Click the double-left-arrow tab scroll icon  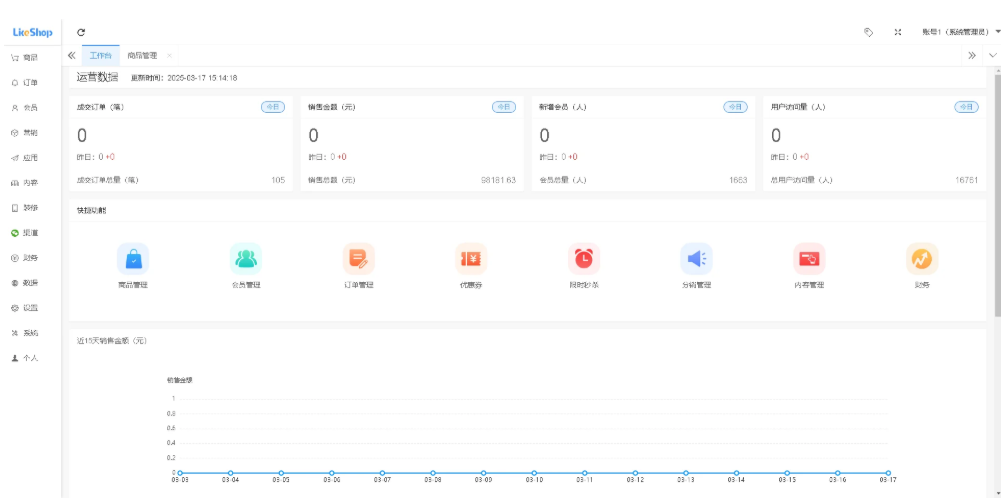coord(72,56)
